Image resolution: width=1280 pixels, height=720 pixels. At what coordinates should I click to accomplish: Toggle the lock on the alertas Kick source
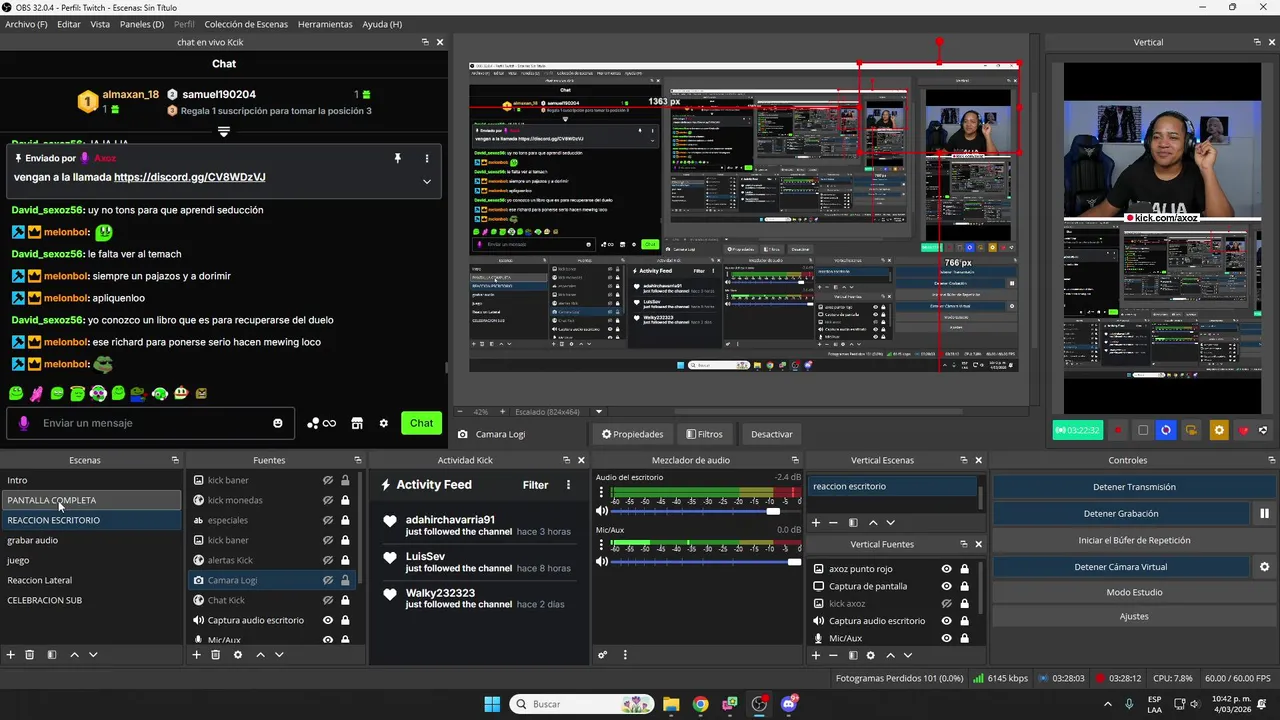tap(345, 560)
